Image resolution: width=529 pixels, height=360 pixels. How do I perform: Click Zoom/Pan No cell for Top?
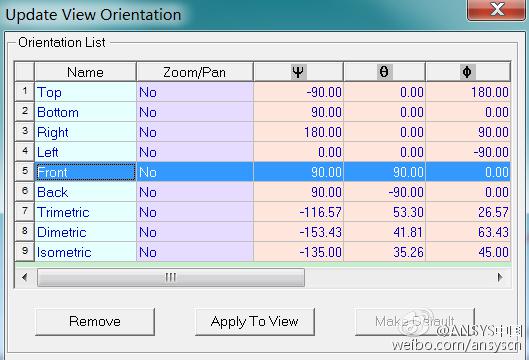point(195,92)
